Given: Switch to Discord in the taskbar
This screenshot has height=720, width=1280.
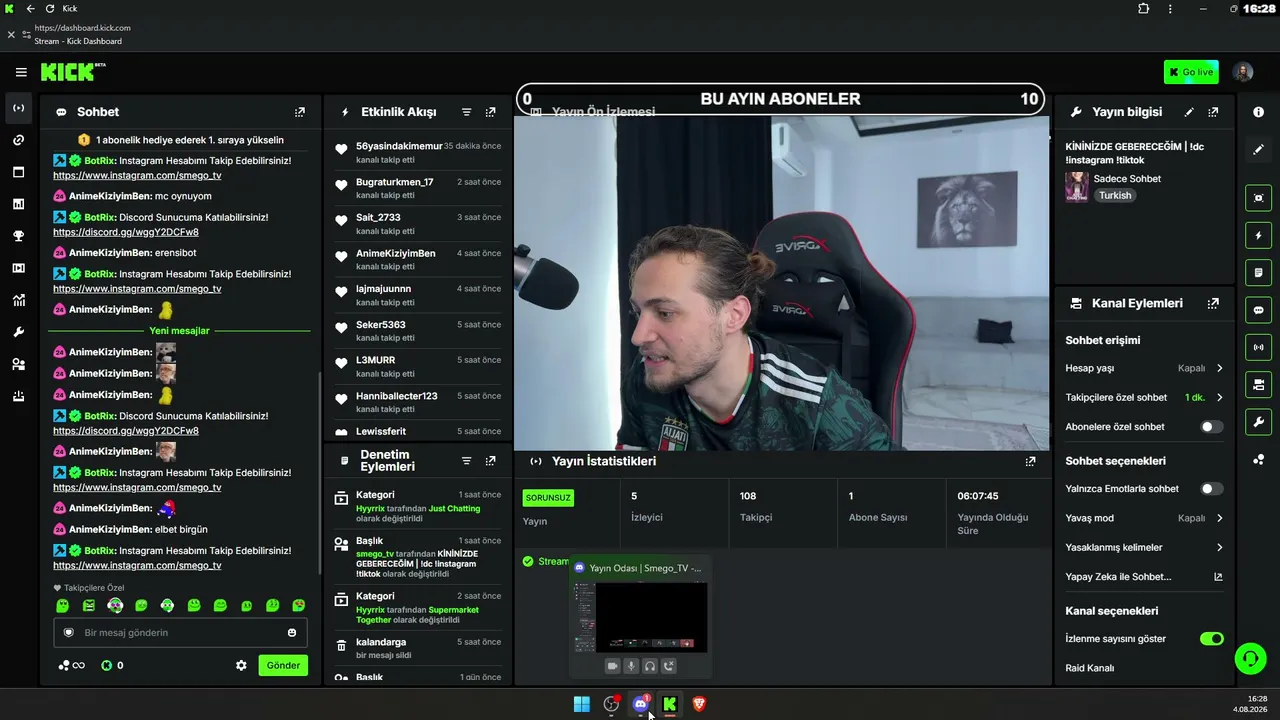Looking at the screenshot, I should click(641, 704).
